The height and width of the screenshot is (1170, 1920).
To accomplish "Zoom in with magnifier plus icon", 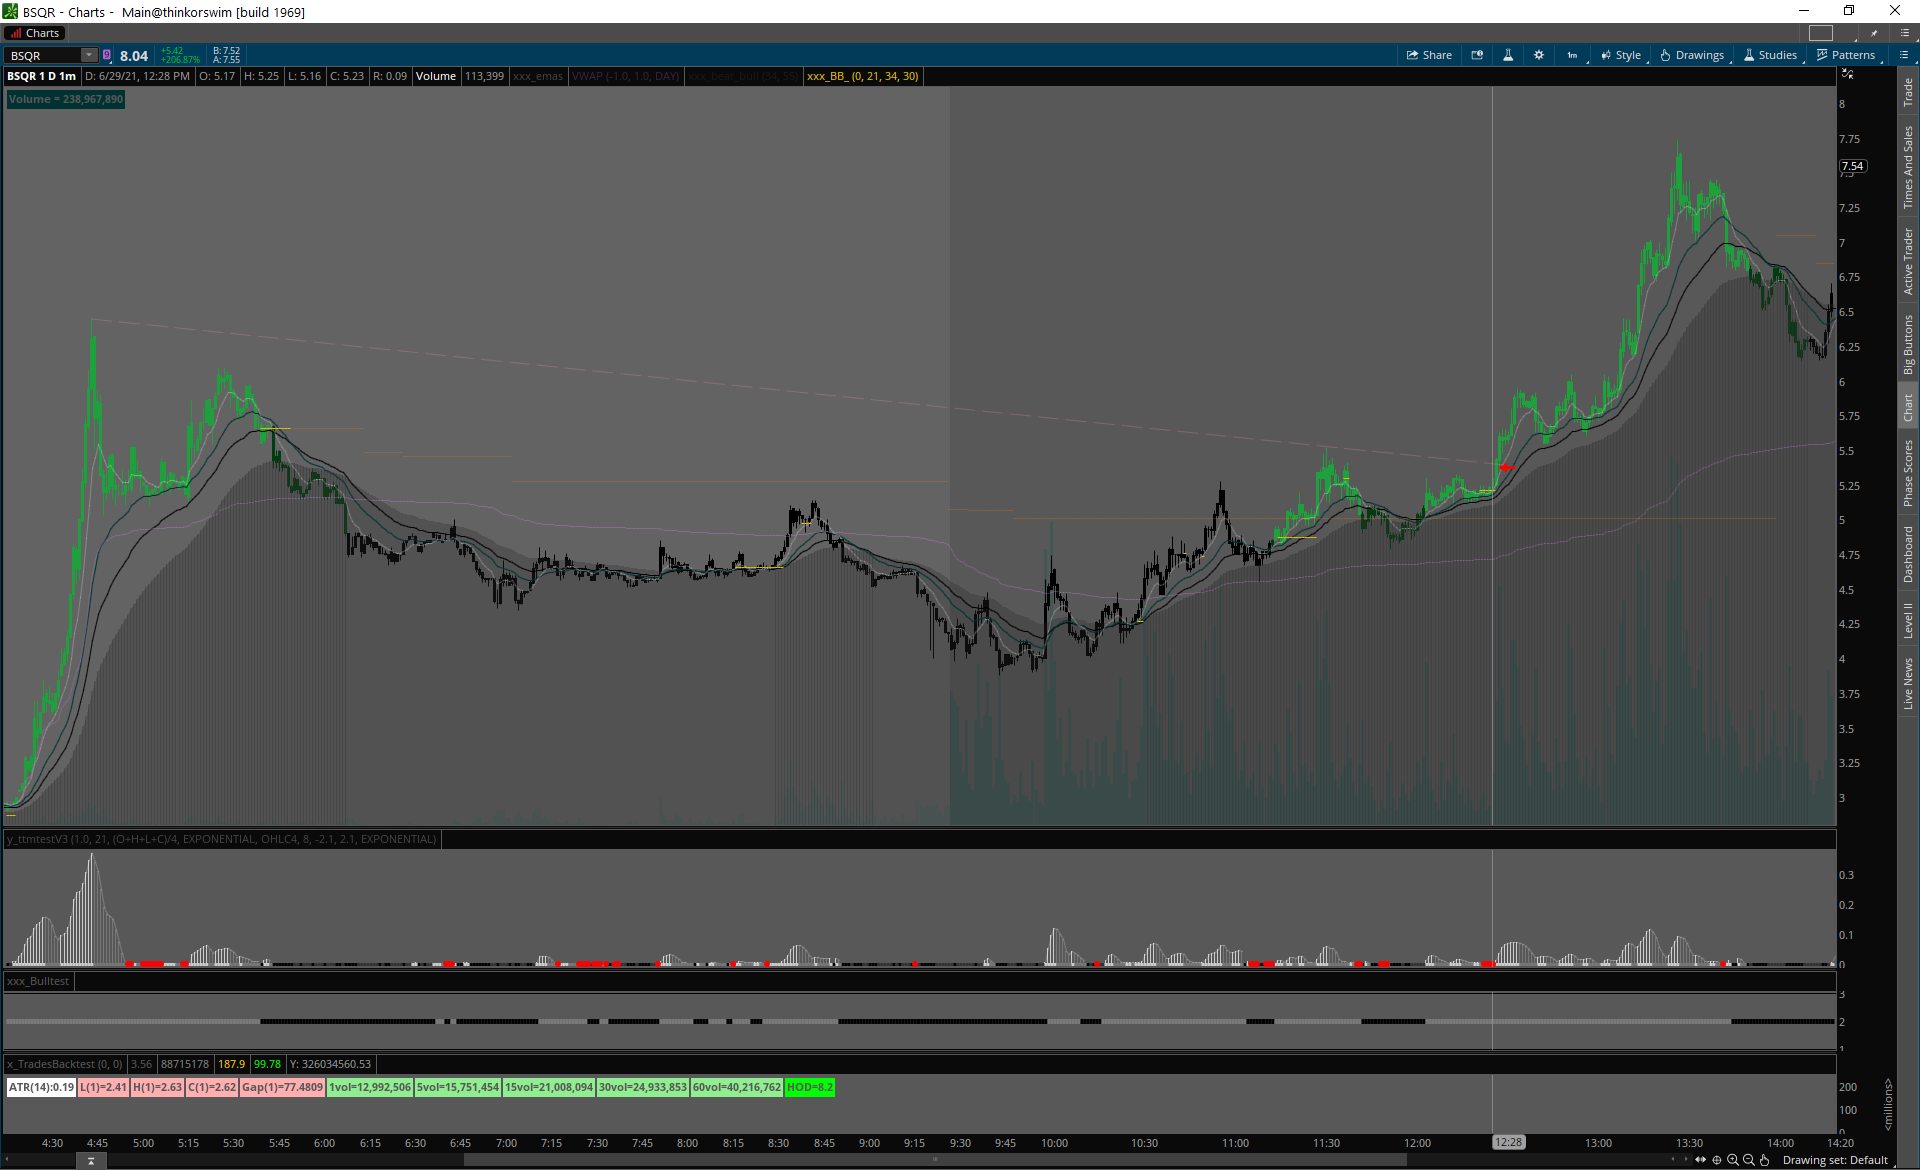I will [1733, 1160].
